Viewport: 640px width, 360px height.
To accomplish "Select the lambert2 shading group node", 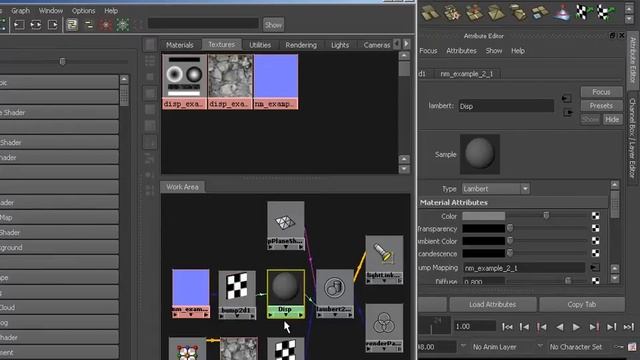I will 335,294.
